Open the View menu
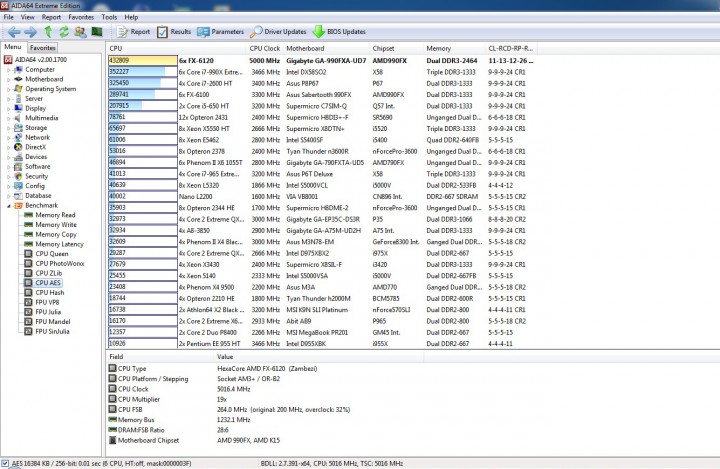Image resolution: width=720 pixels, height=469 pixels. [28, 17]
